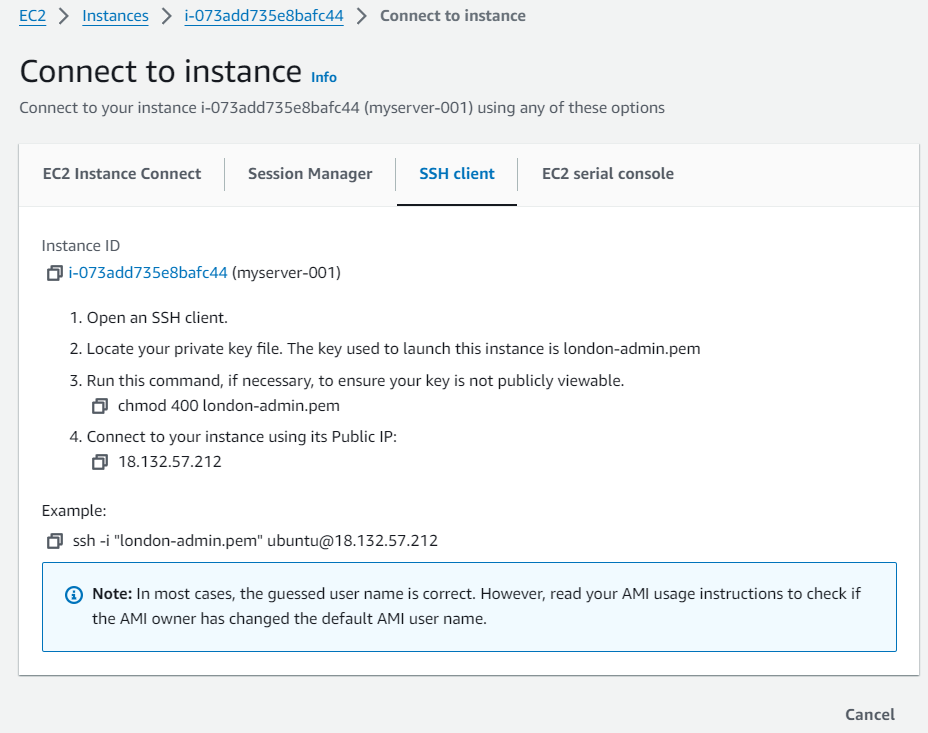Click the info icon in the Note box
Screen dimensions: 928x733
(x=74, y=595)
